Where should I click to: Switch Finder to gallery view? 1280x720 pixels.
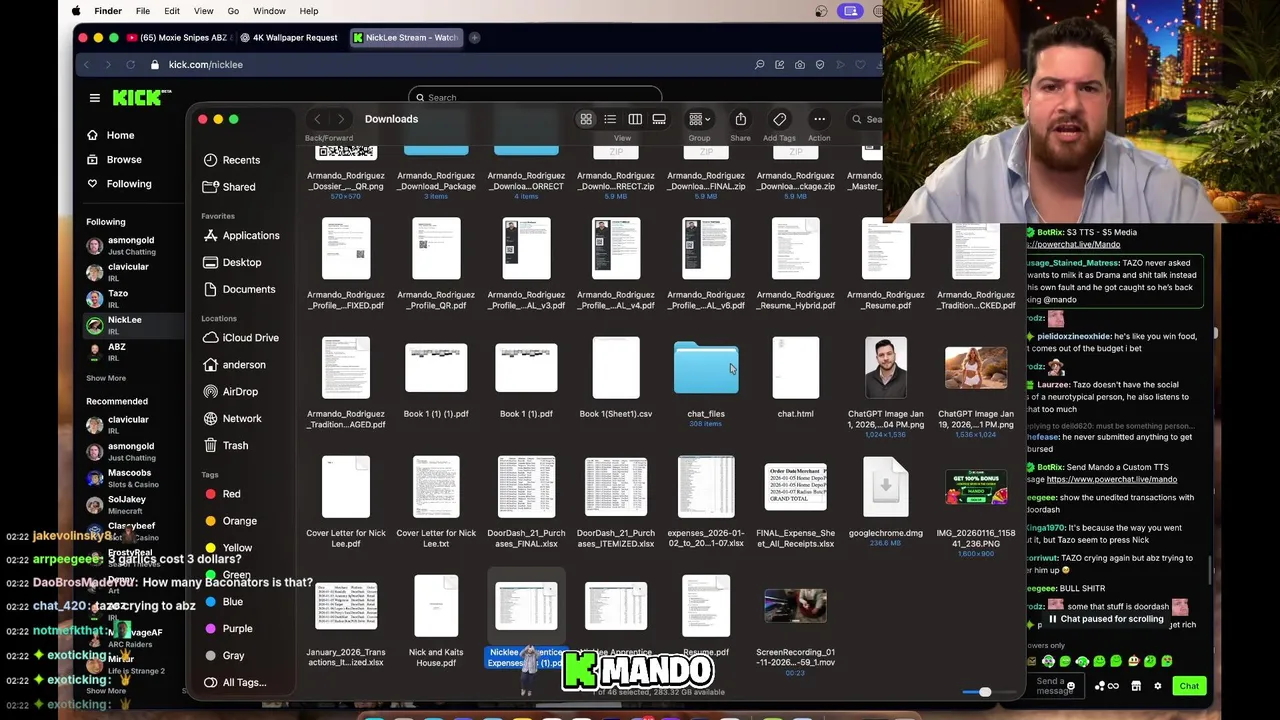tap(659, 119)
